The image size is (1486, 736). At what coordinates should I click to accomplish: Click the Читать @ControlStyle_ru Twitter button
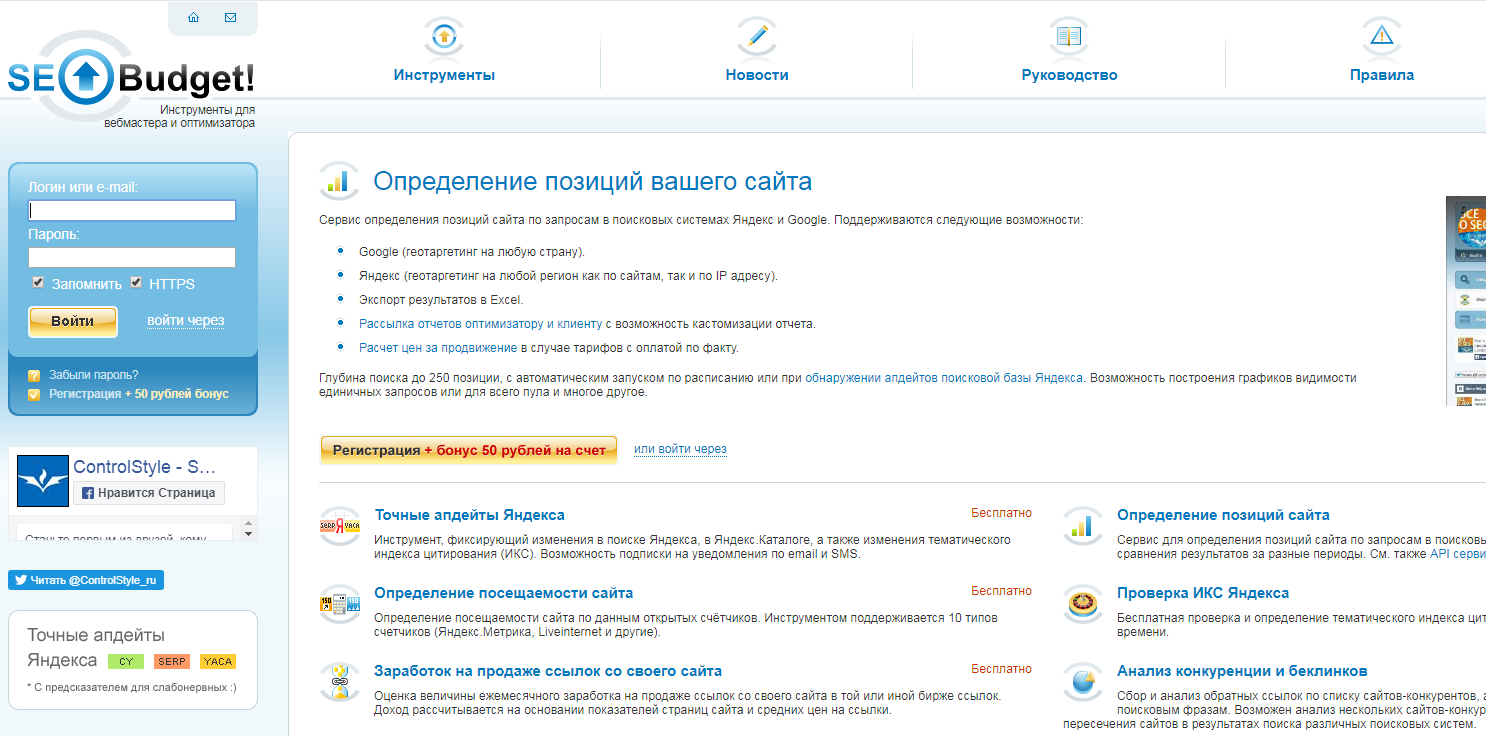click(x=86, y=580)
